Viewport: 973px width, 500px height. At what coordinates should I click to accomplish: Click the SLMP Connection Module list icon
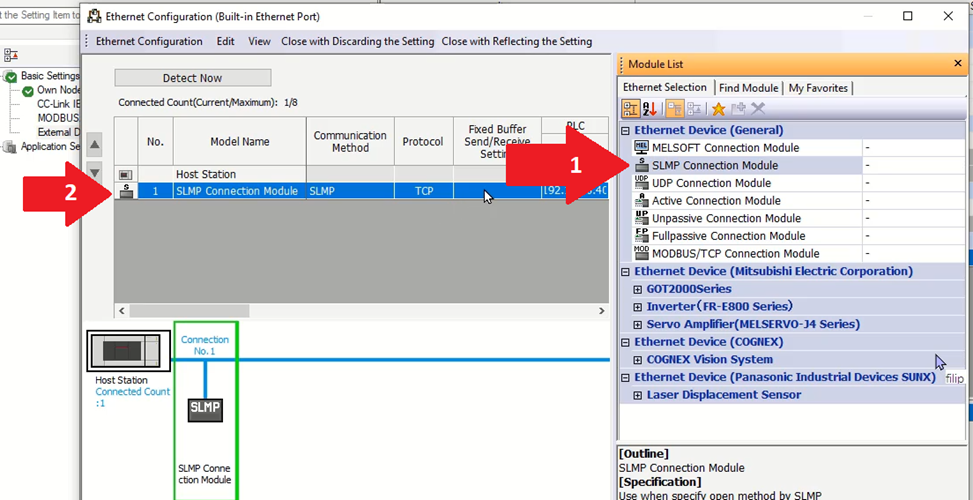[641, 165]
